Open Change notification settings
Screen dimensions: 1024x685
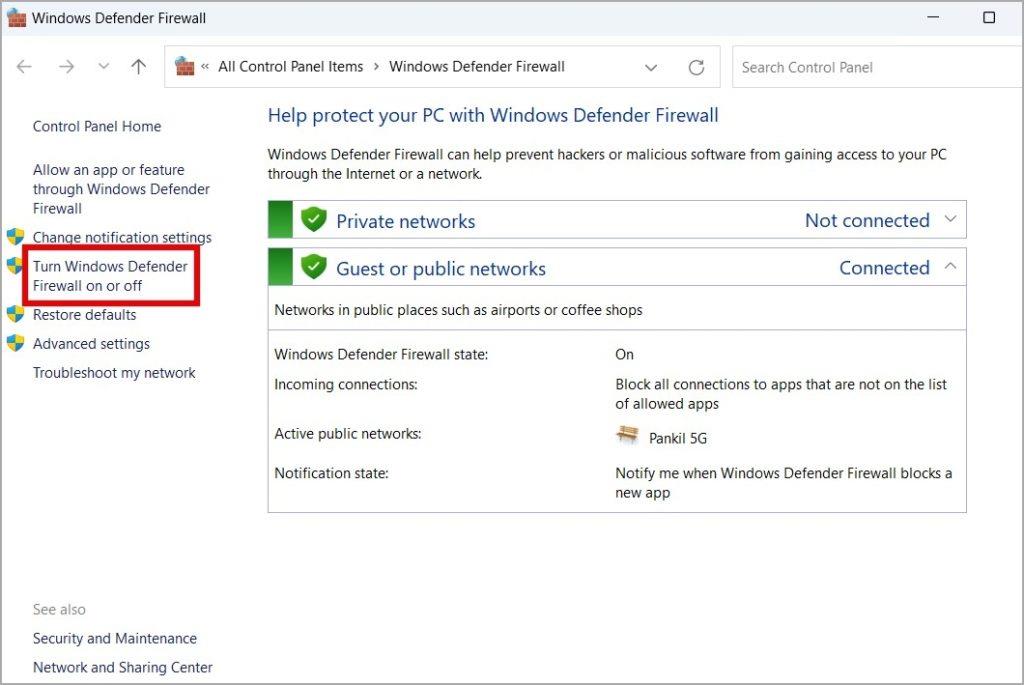pos(122,237)
